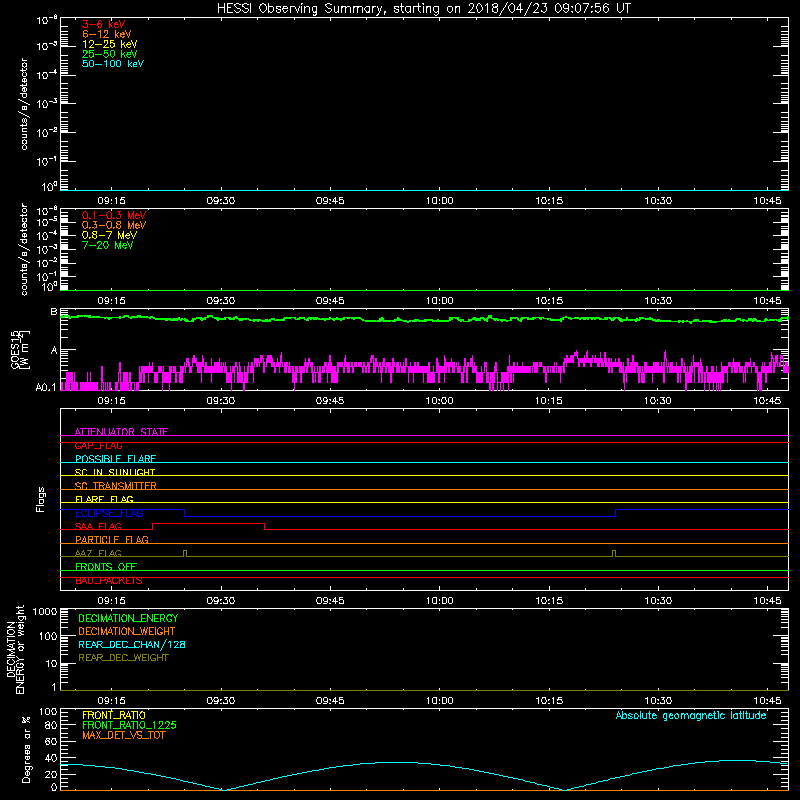Select the 3-6 keV legend label

(103, 24)
